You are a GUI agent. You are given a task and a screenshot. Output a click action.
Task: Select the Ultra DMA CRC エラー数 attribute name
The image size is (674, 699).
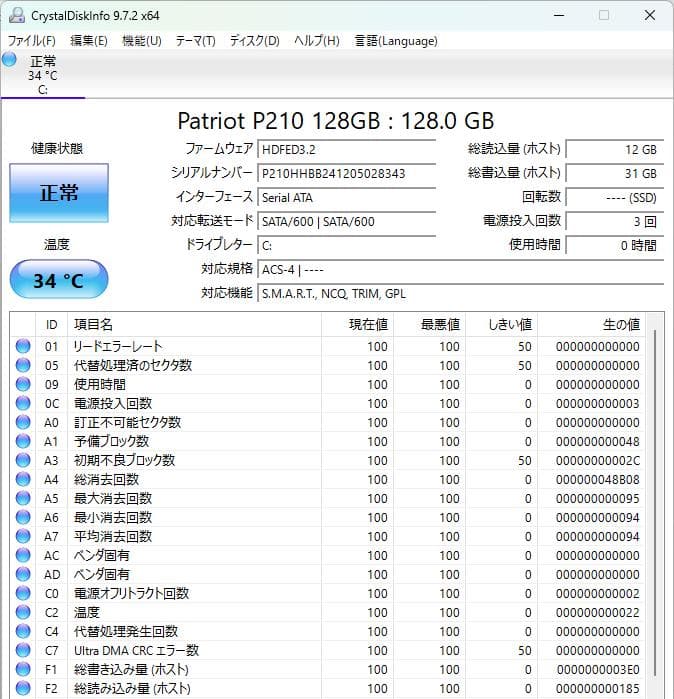[x=136, y=650]
